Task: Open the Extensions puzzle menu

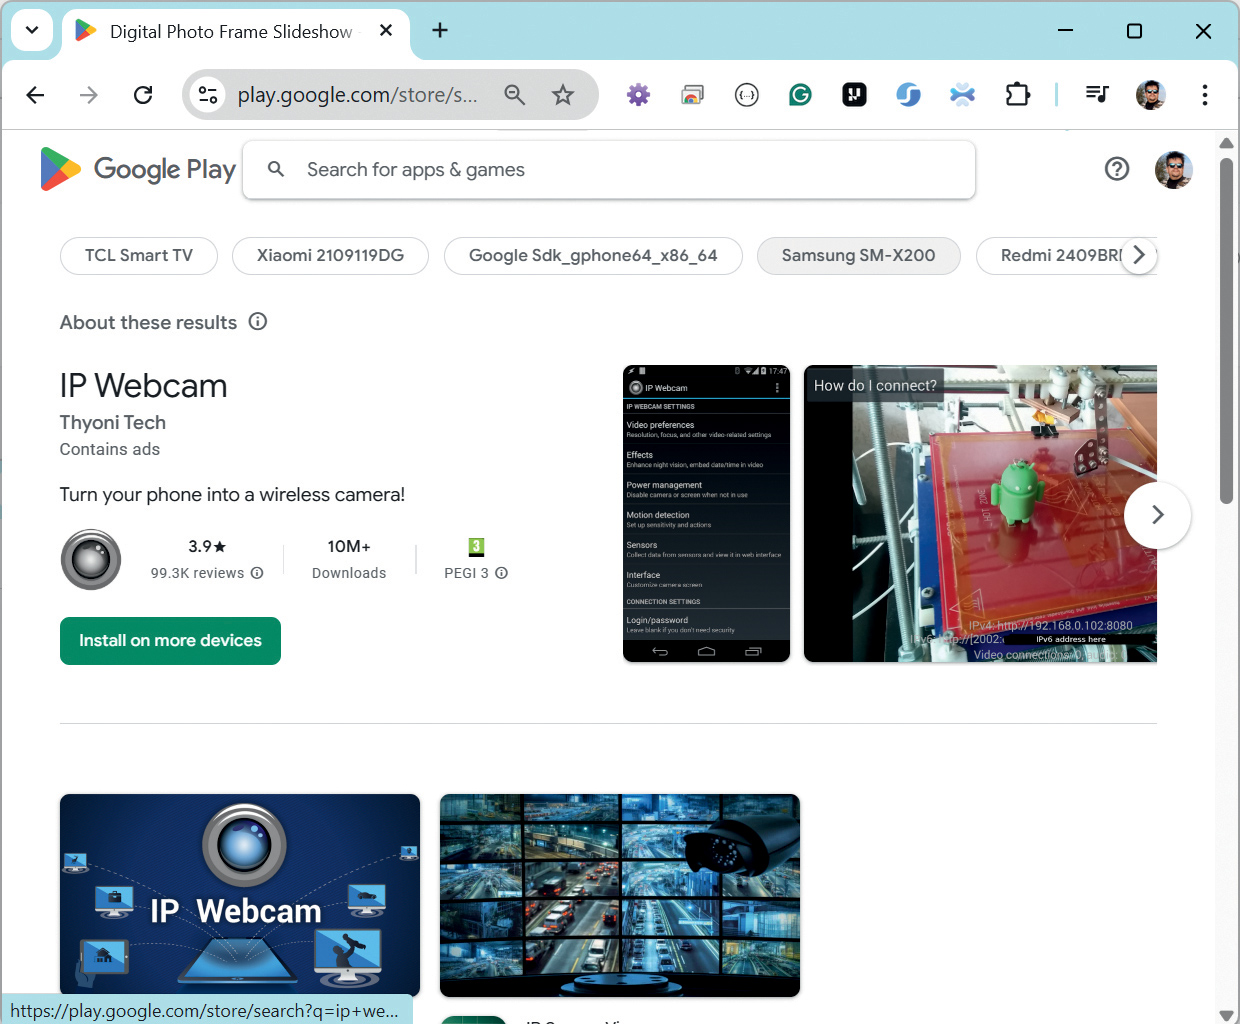Action: 1017,95
